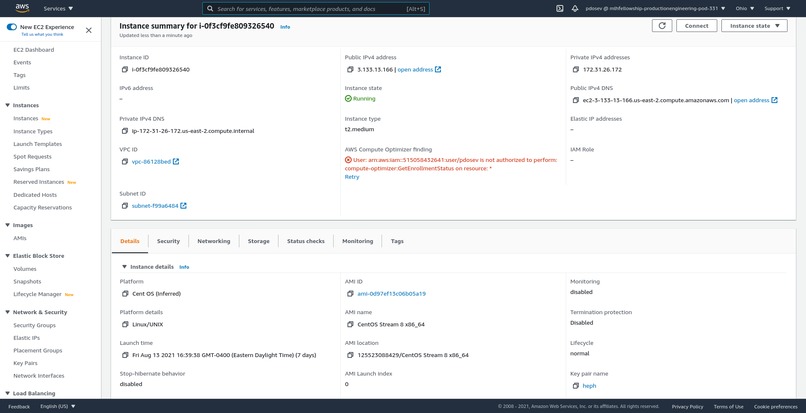This screenshot has width=806, height=413.
Task: Switch to the Storage tab
Action: tap(259, 241)
